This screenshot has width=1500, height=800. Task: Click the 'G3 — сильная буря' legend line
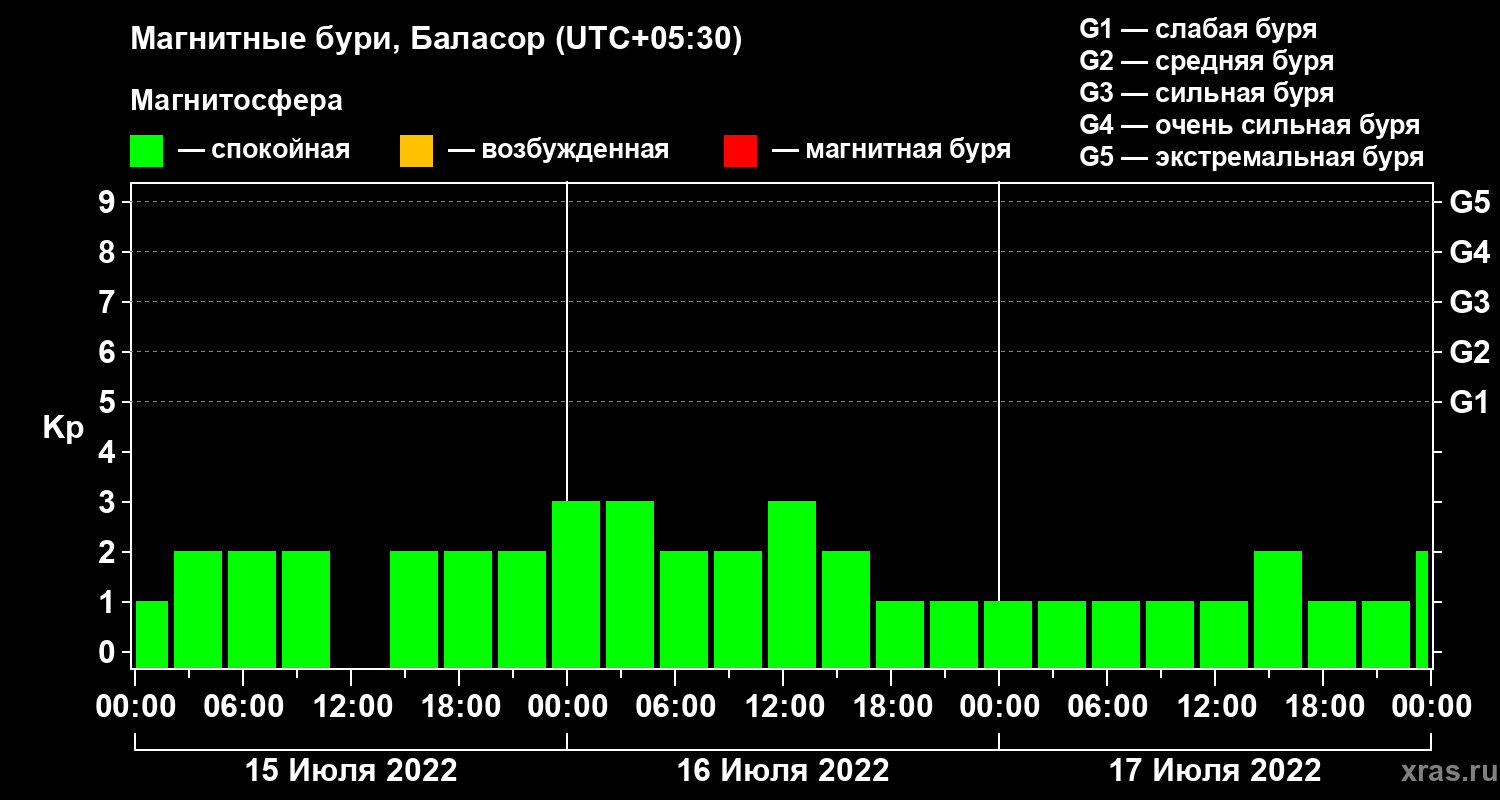(x=1207, y=93)
